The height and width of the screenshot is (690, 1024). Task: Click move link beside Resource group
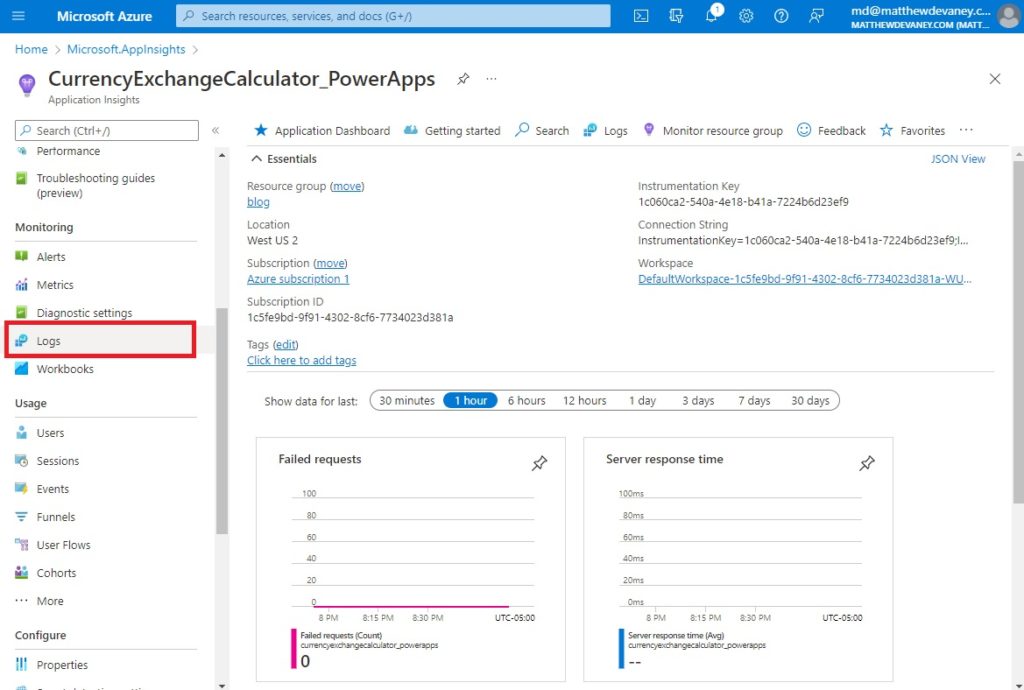[x=347, y=186]
